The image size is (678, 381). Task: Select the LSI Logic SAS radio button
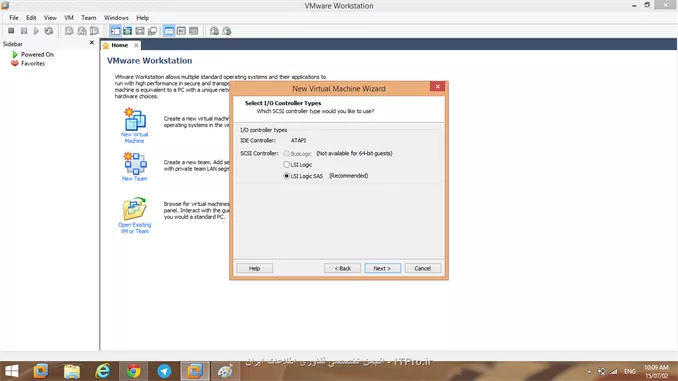coord(286,176)
